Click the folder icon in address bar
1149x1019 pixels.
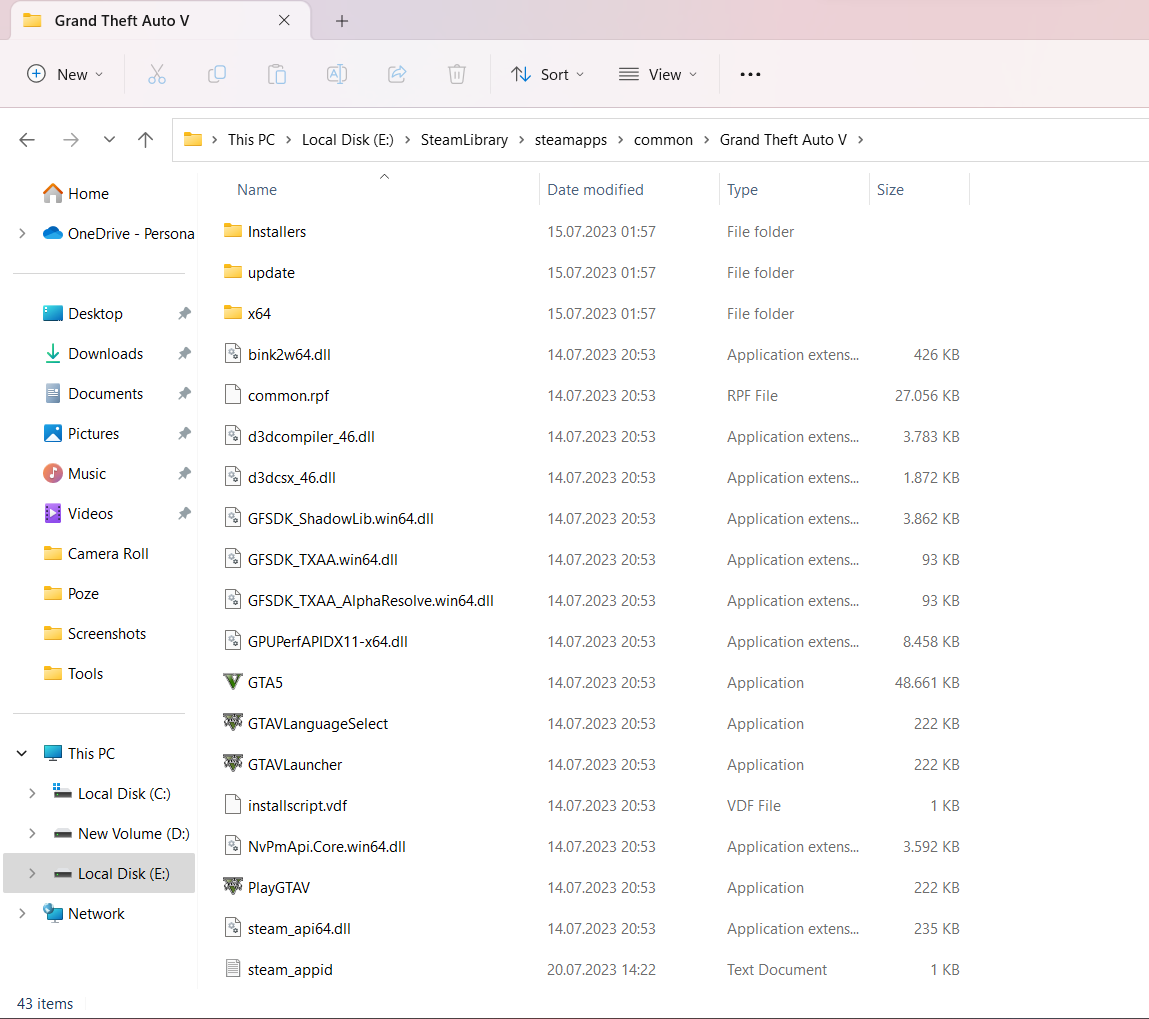(x=193, y=139)
